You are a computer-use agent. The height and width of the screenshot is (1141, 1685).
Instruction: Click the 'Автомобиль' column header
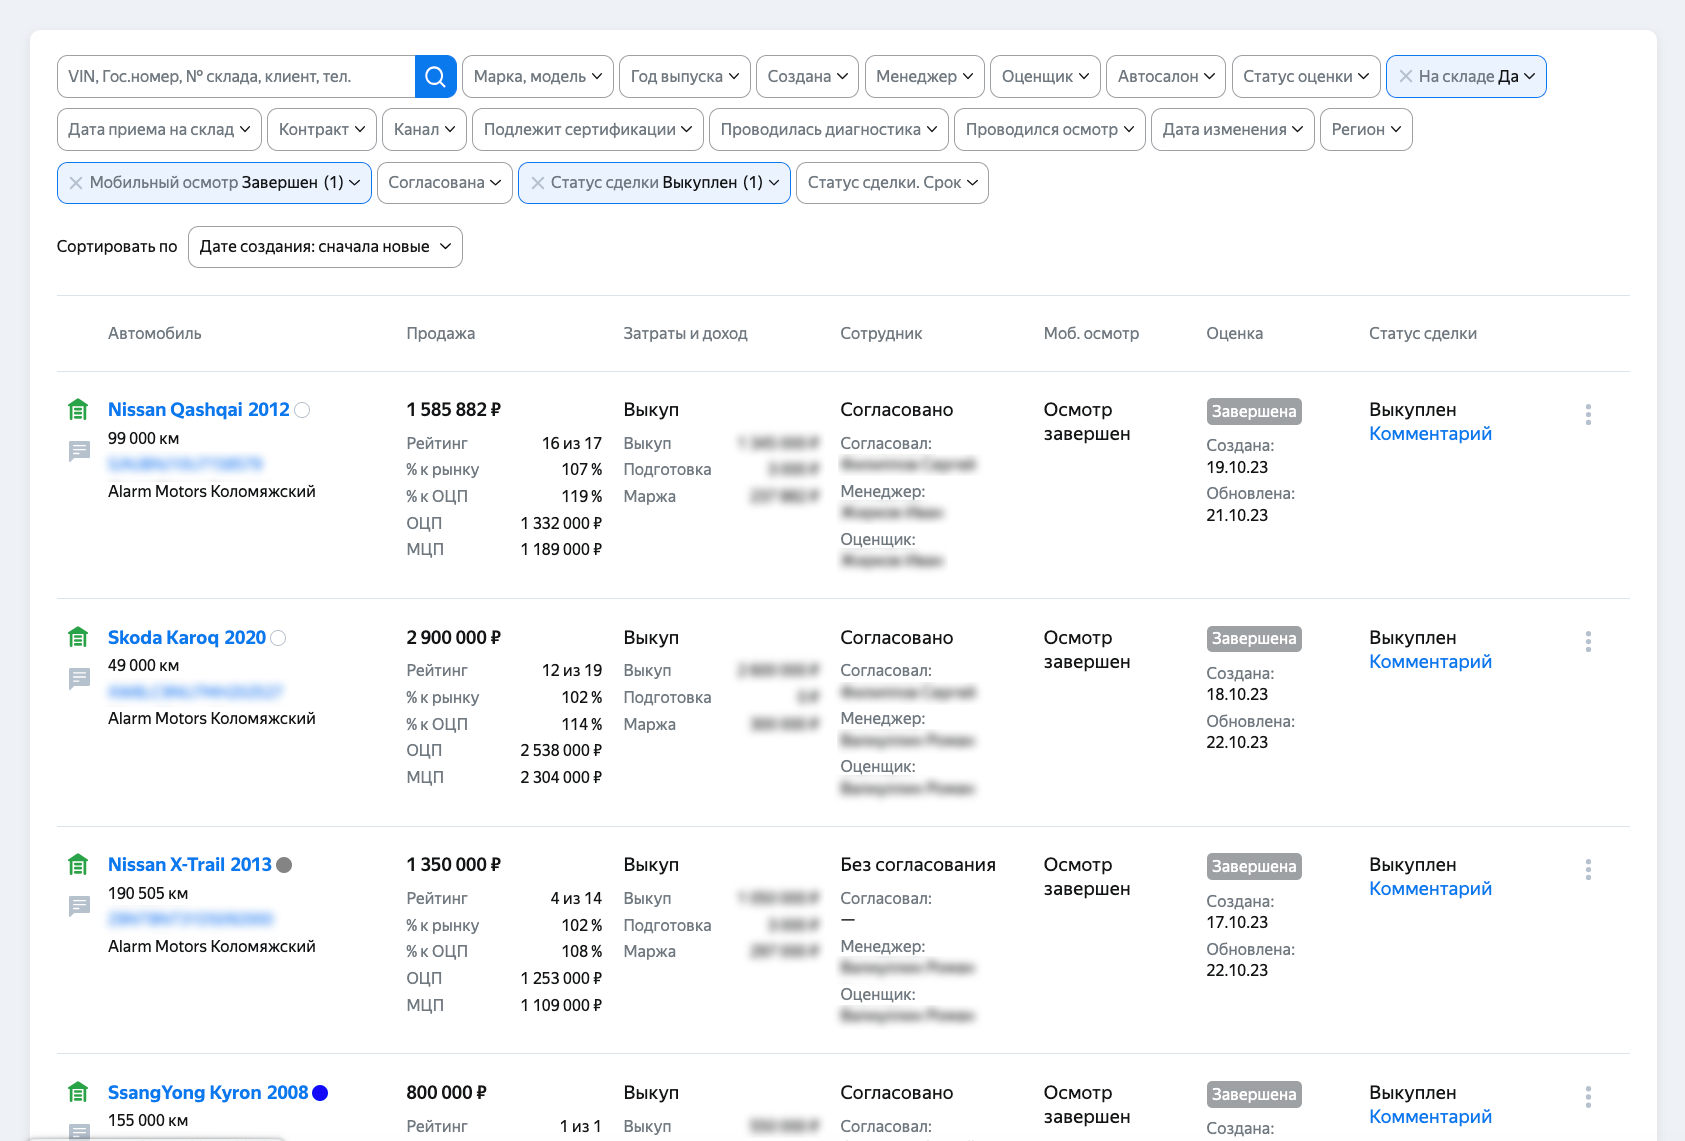tap(155, 334)
